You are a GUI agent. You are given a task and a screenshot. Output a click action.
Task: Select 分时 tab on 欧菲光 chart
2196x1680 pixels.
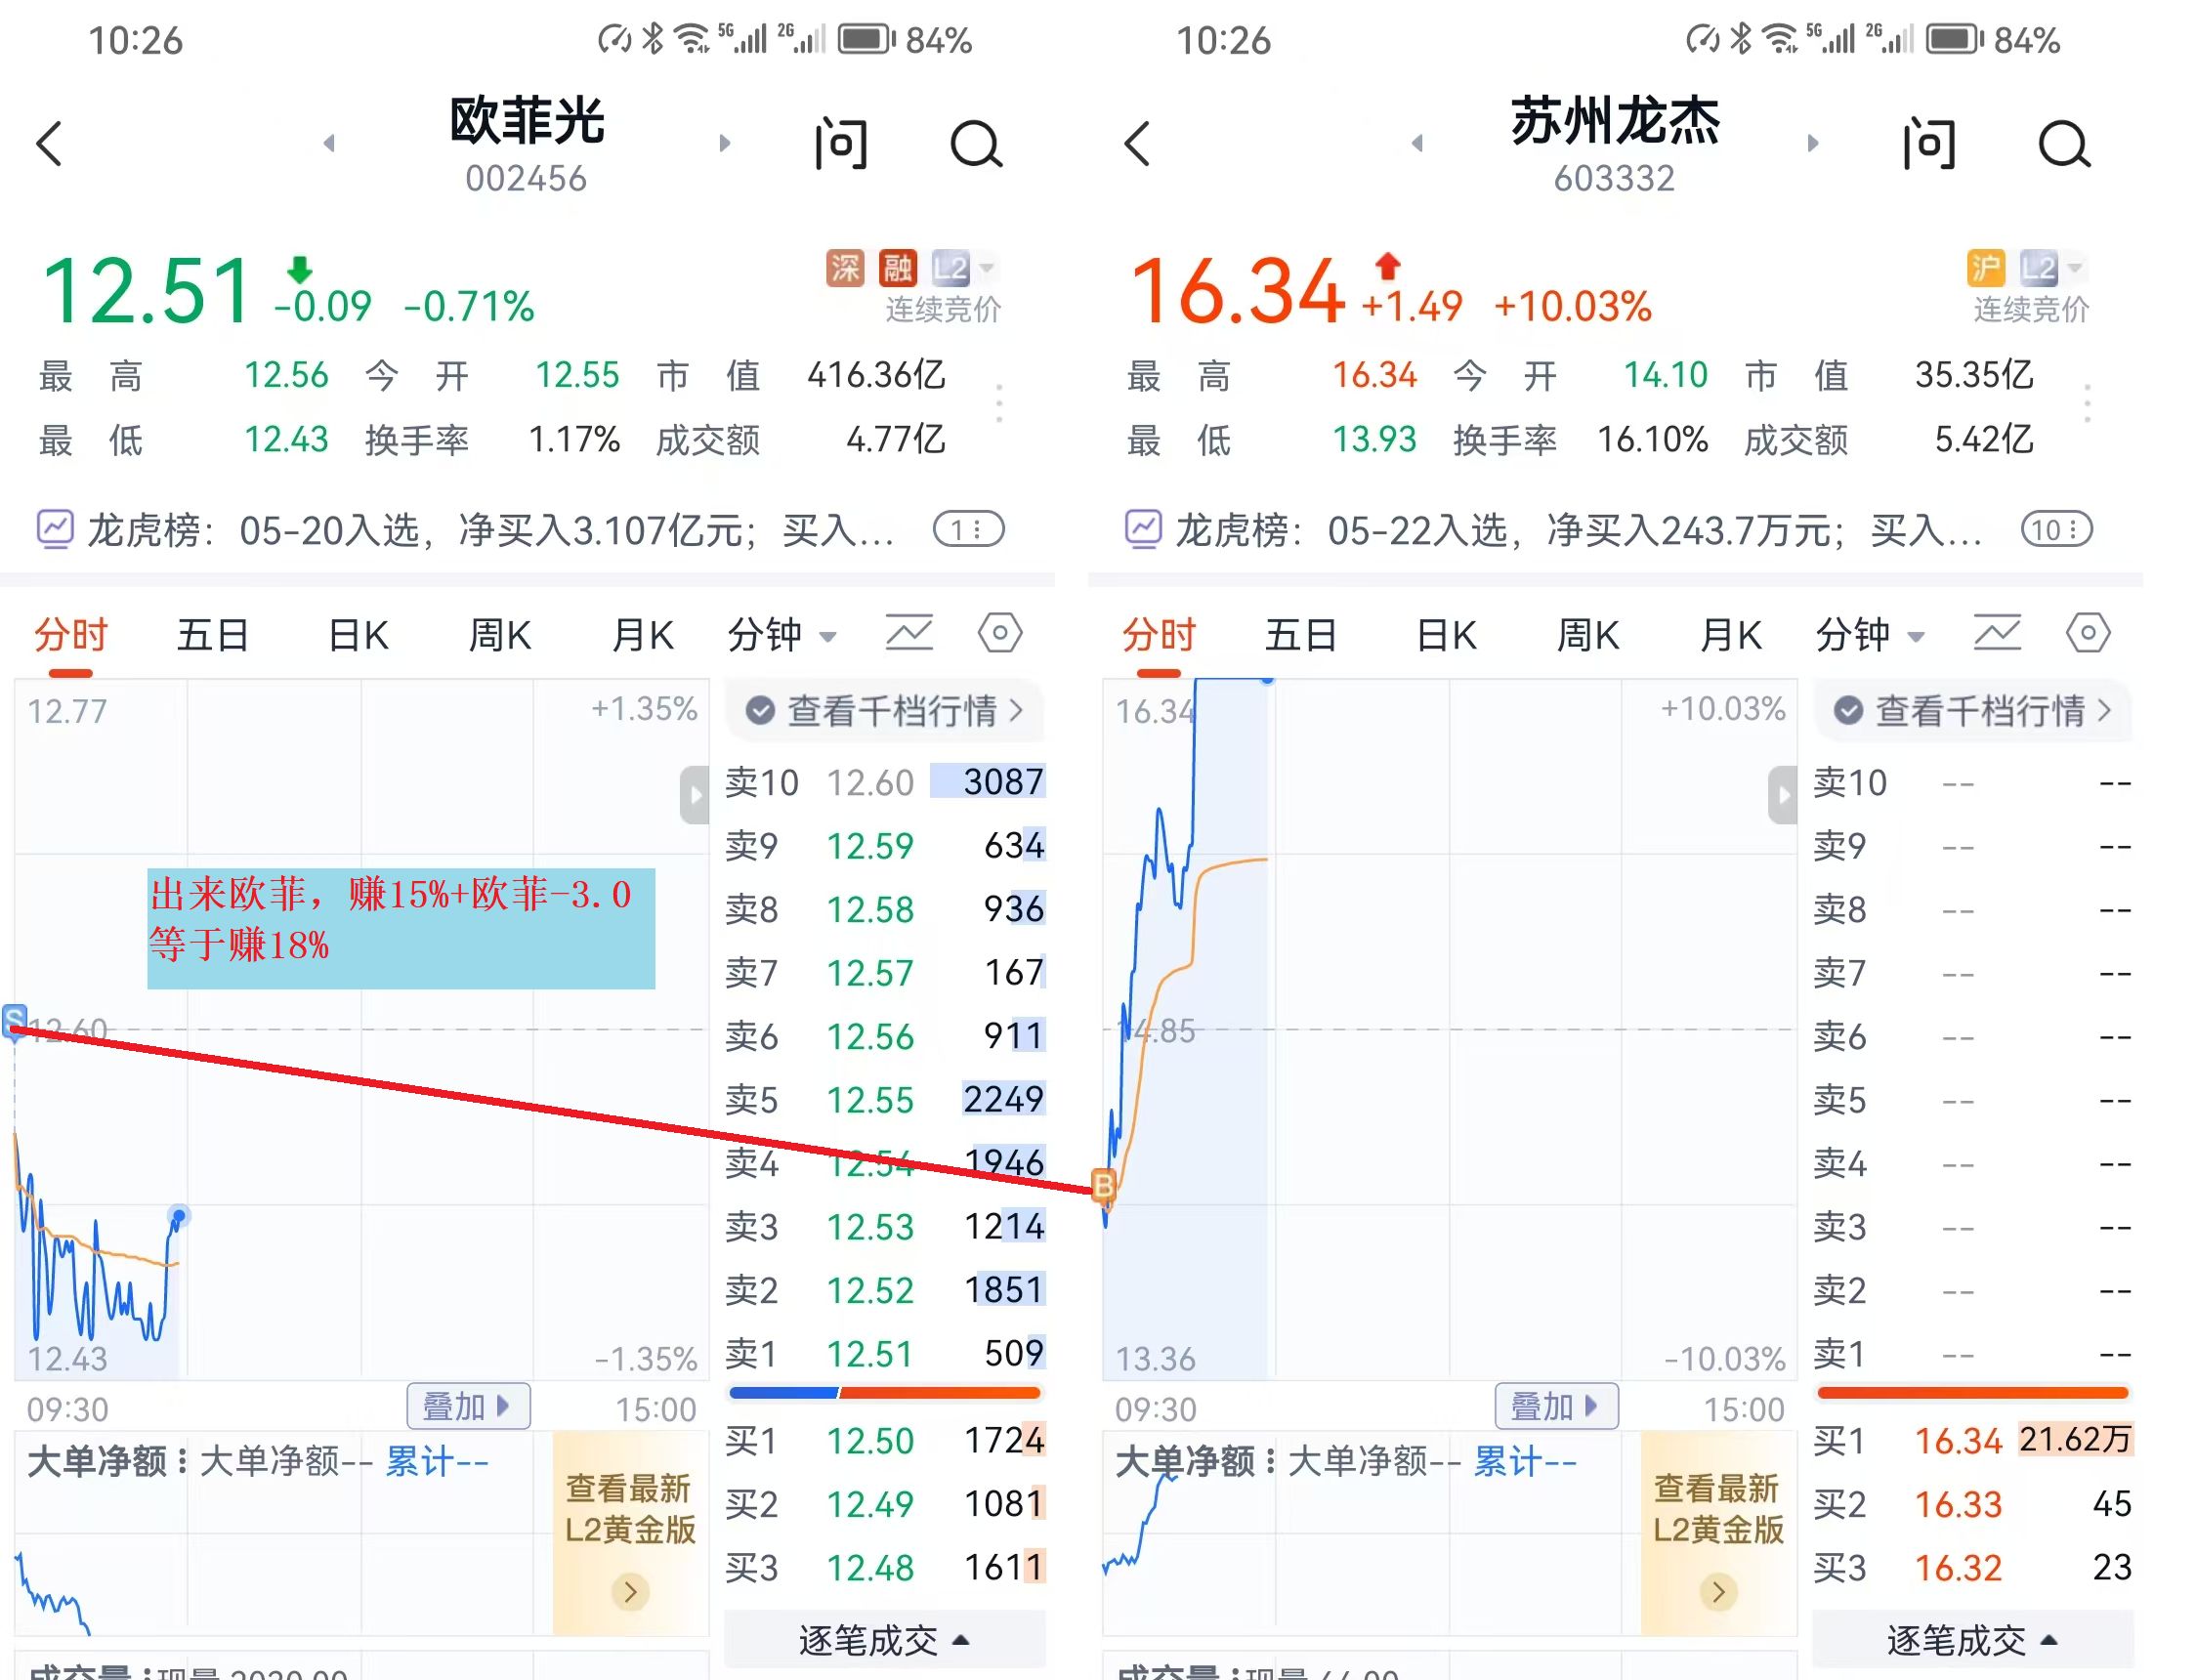click(x=70, y=635)
